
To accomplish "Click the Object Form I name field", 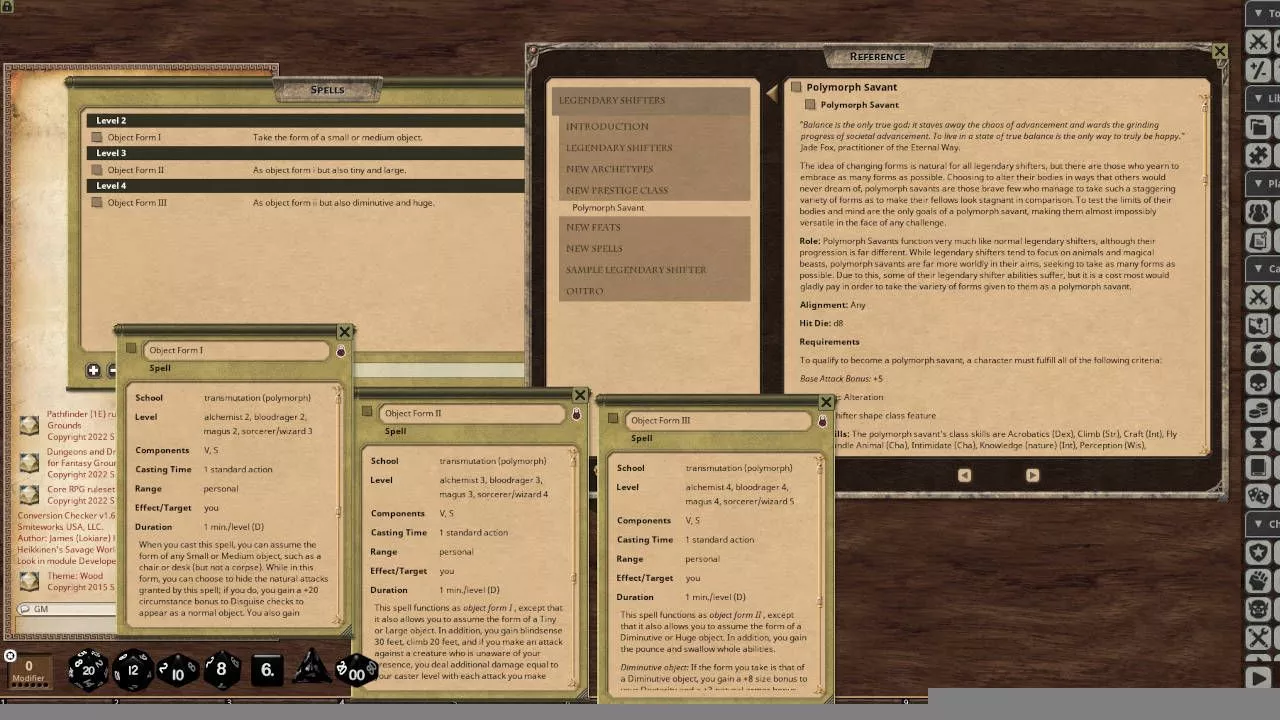I will [x=236, y=350].
